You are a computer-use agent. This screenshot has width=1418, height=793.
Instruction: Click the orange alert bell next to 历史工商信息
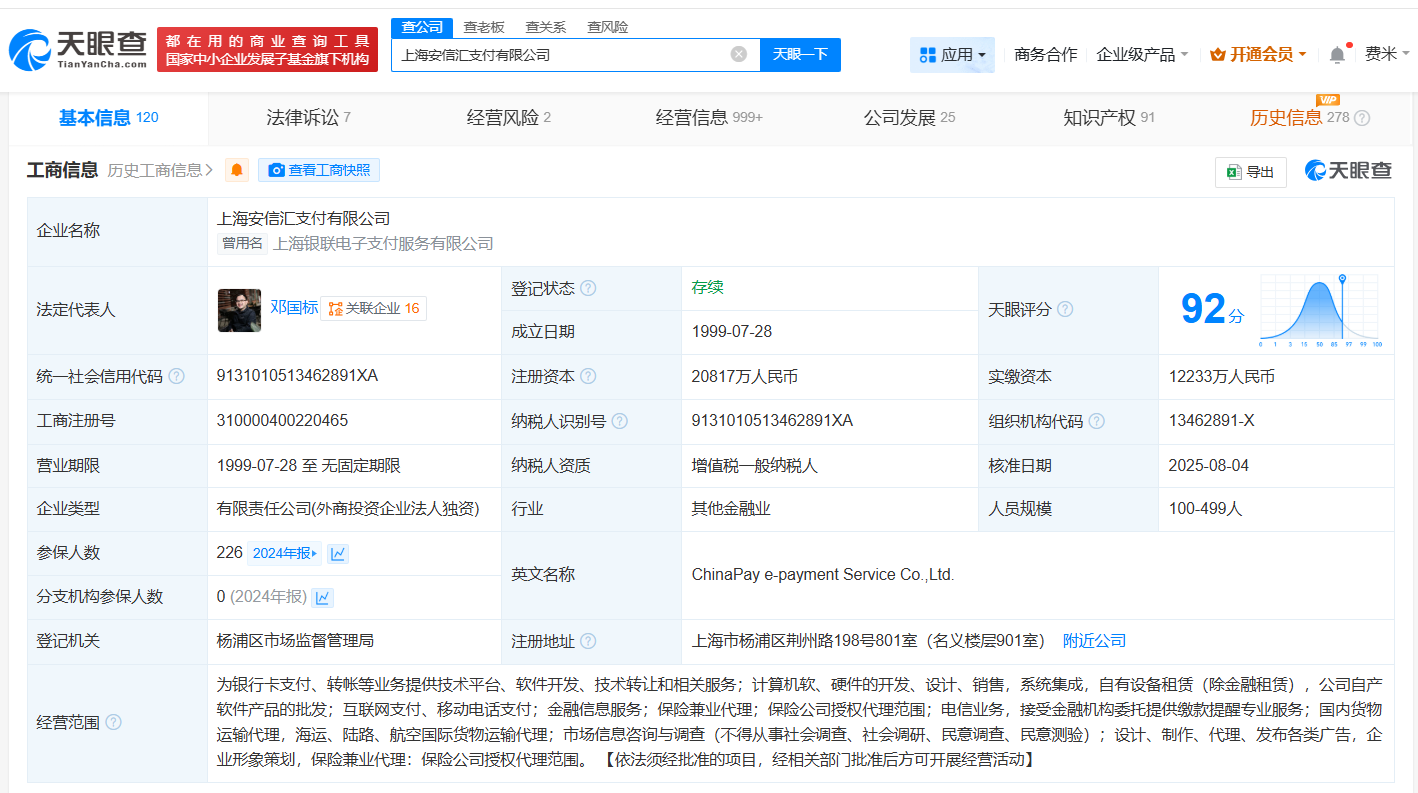click(237, 170)
